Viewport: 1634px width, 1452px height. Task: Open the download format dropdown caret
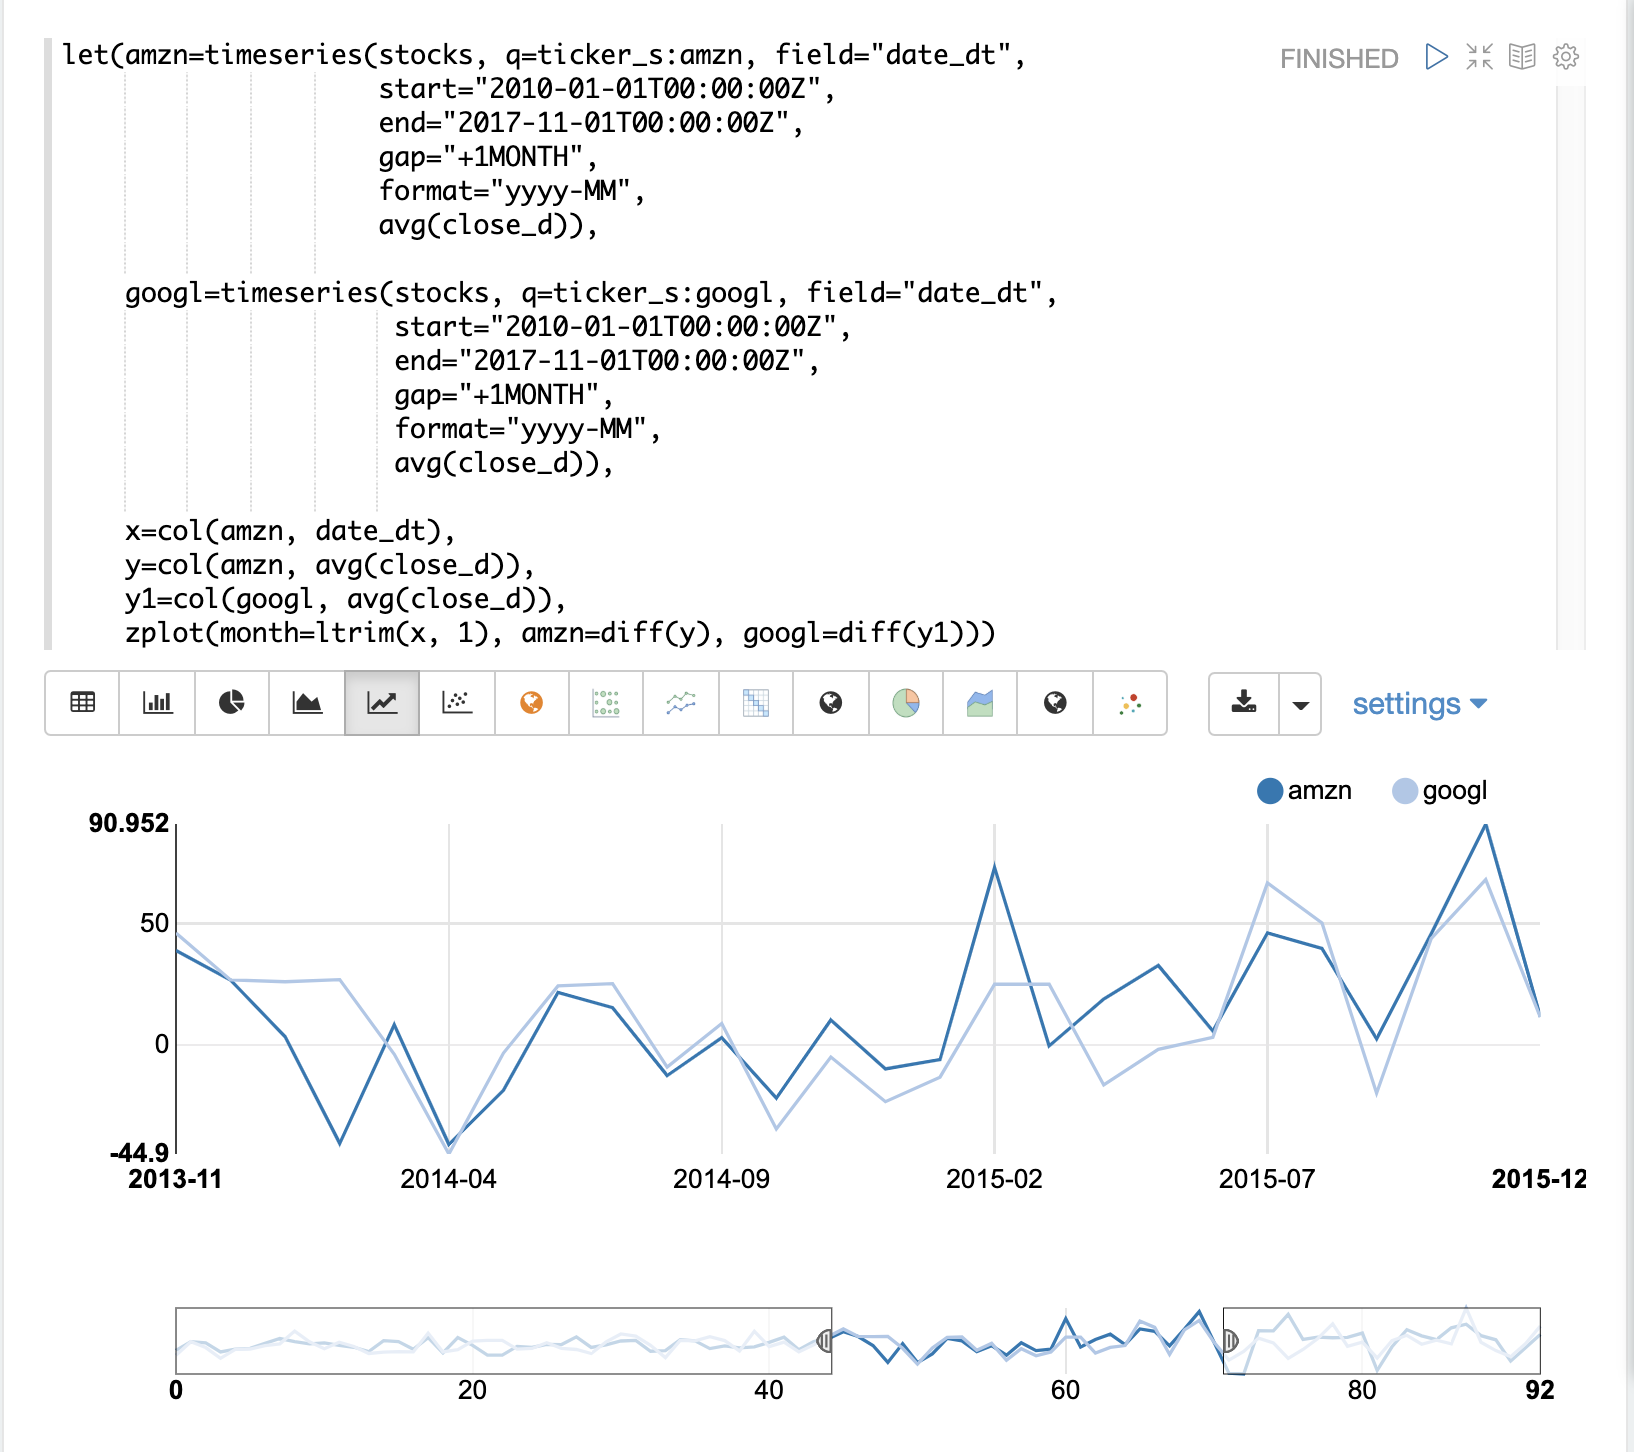(x=1300, y=704)
